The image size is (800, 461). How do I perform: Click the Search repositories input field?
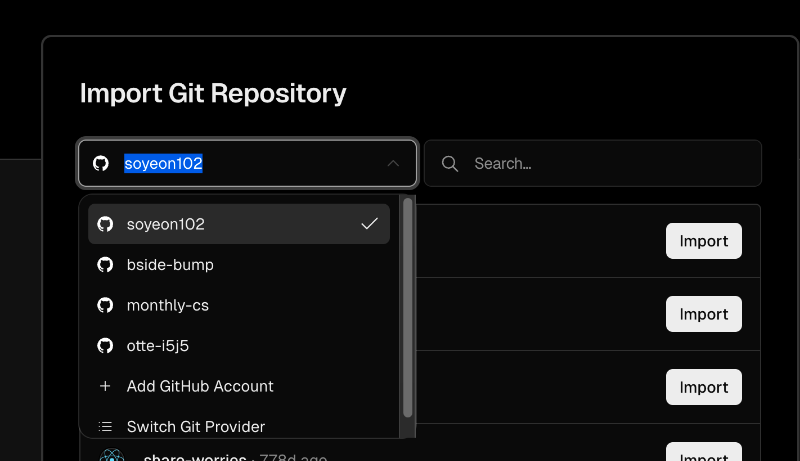(593, 163)
